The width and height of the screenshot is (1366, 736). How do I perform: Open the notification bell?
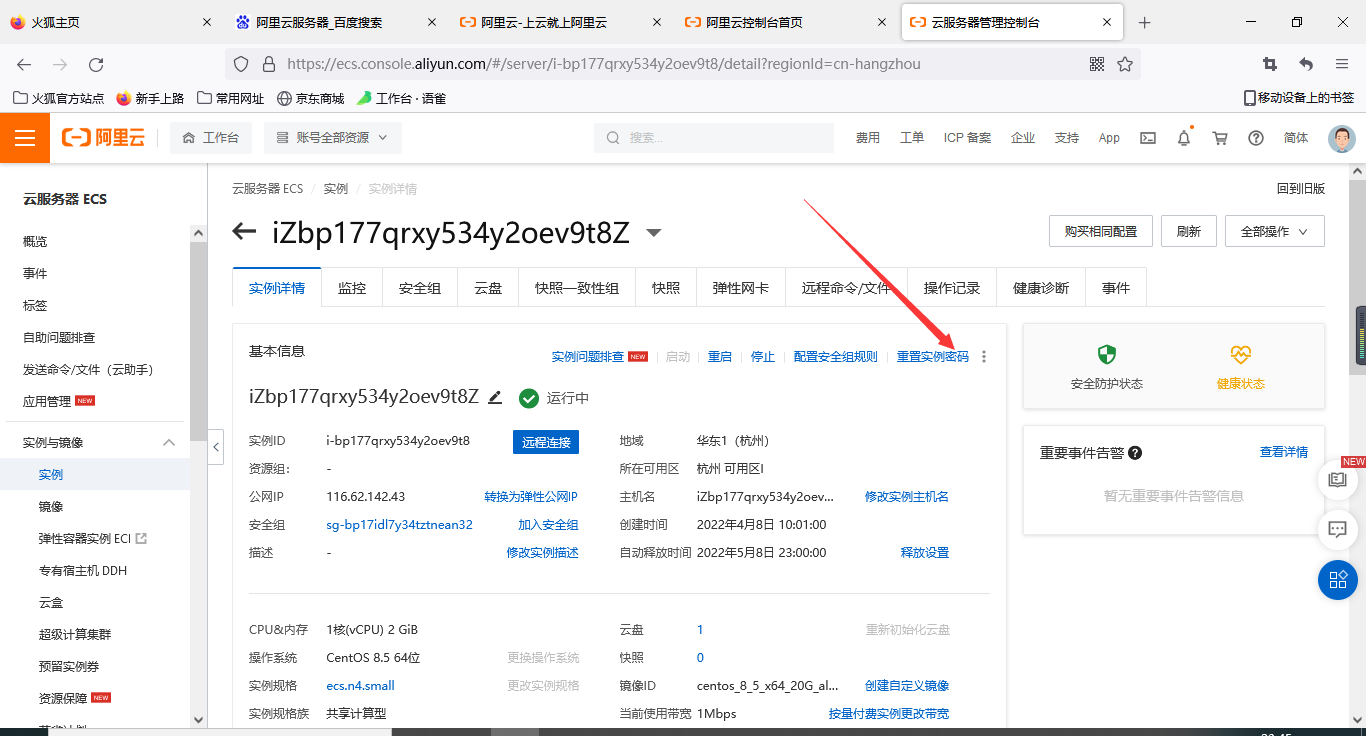(x=1184, y=138)
